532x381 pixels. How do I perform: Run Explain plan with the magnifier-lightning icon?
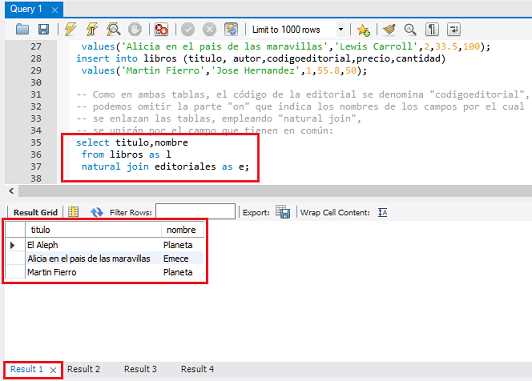tap(113, 30)
